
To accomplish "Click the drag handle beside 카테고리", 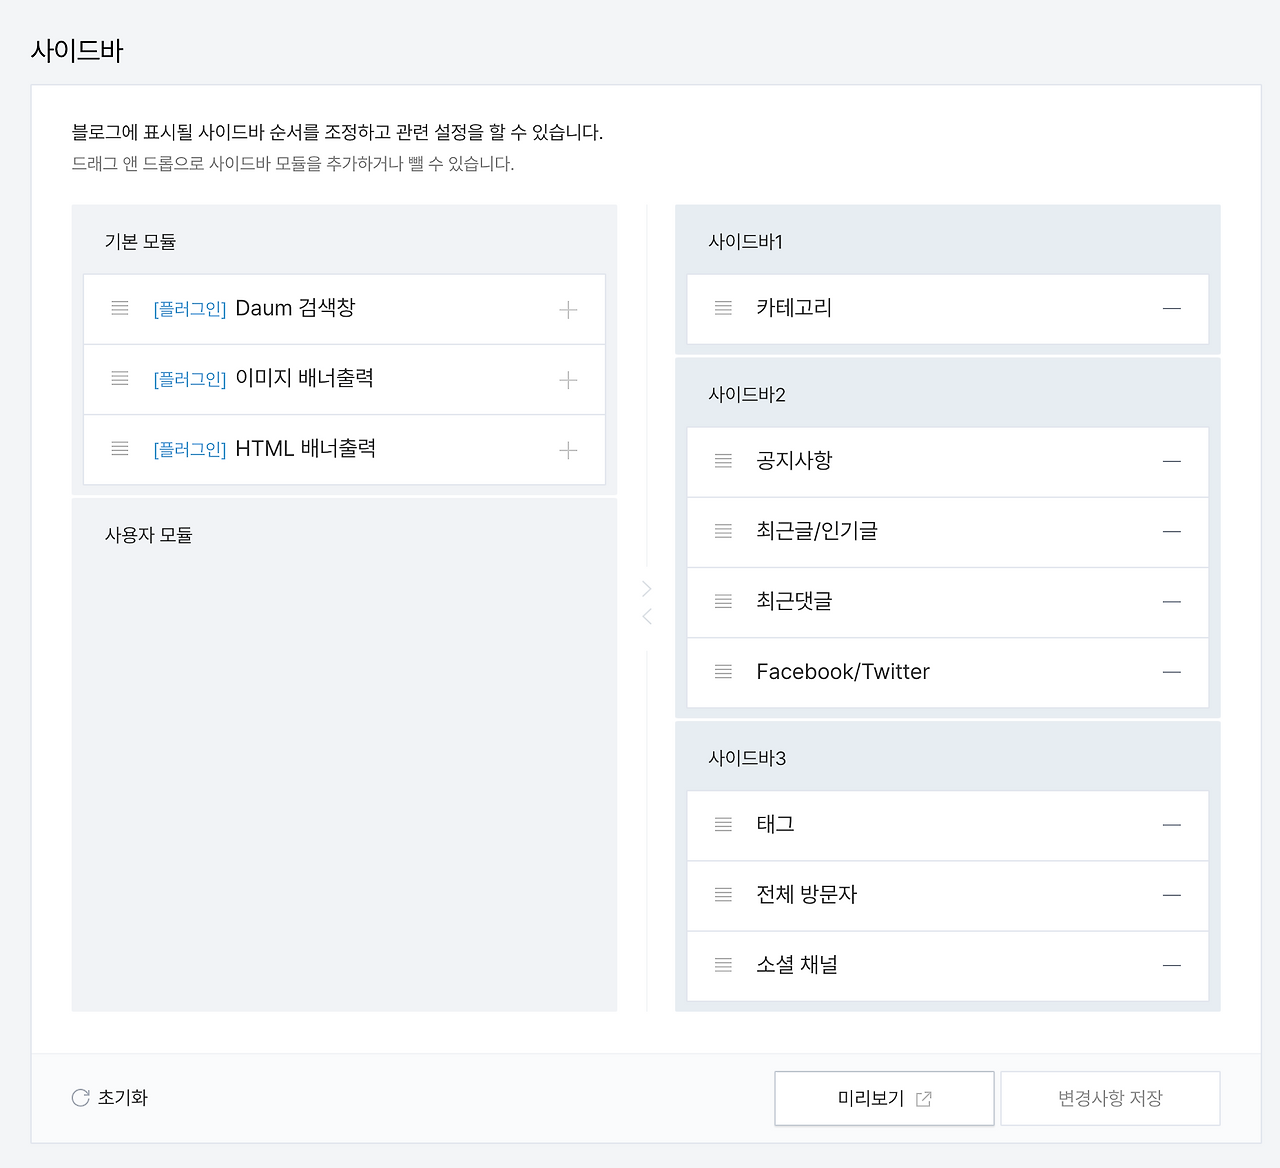I will [723, 308].
